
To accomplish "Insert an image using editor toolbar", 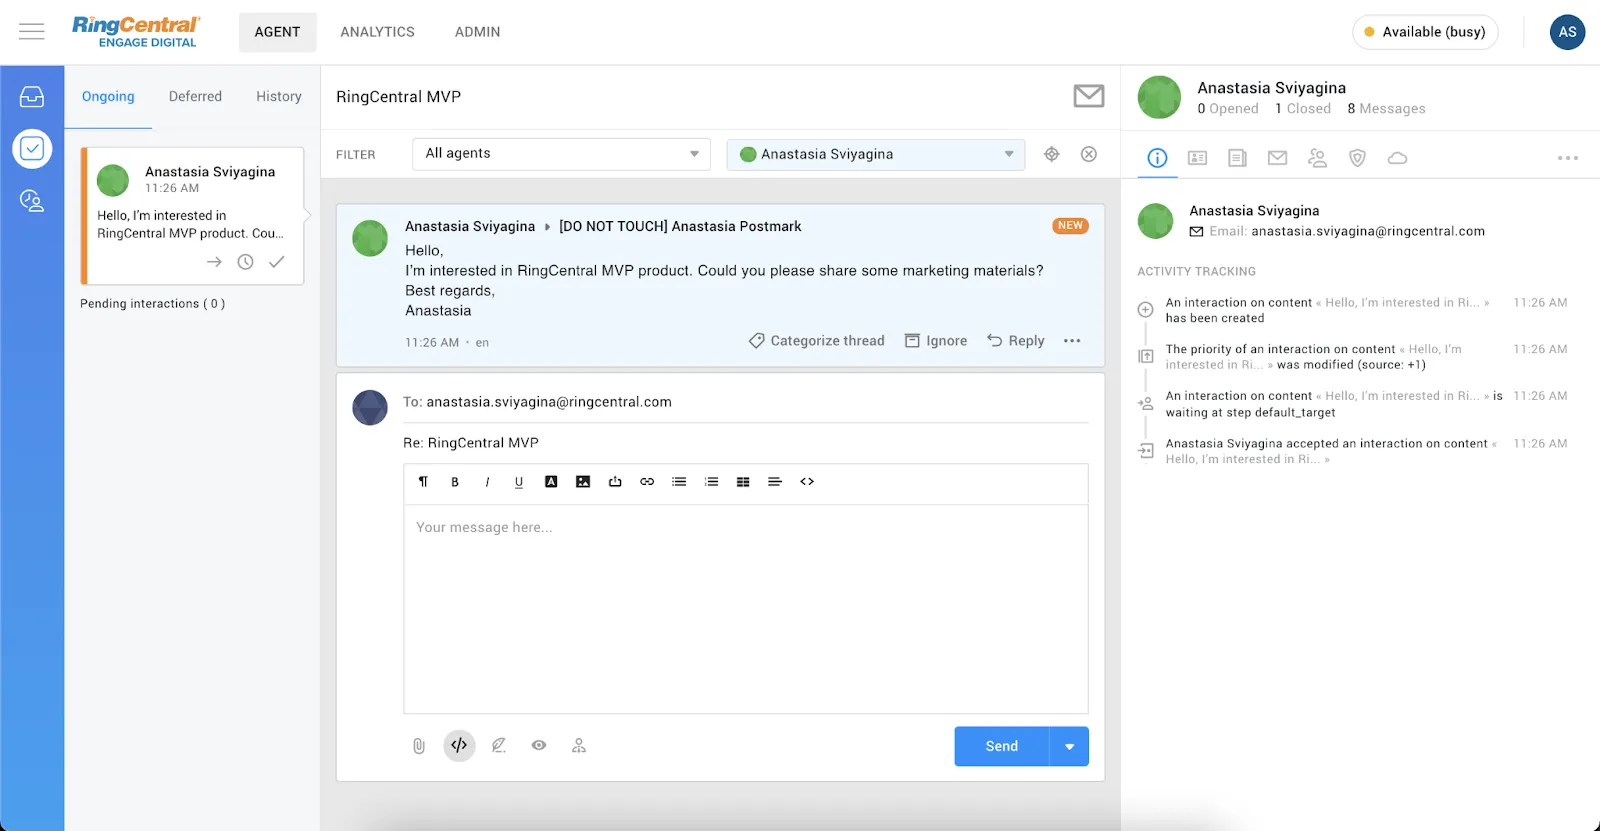I will coord(583,482).
